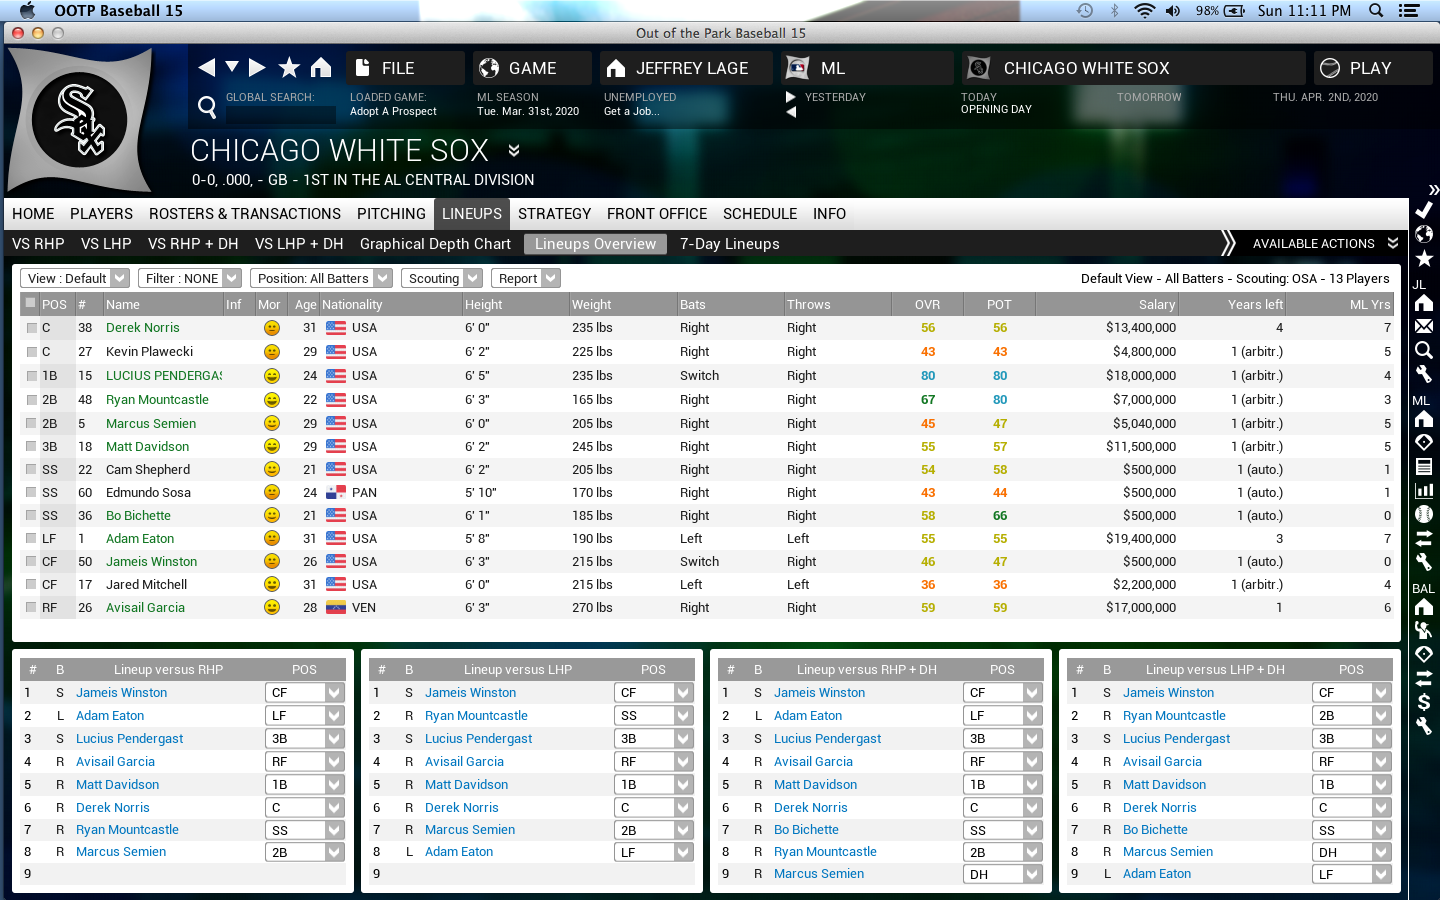
Task: Click the PLAY button
Action: (1373, 68)
